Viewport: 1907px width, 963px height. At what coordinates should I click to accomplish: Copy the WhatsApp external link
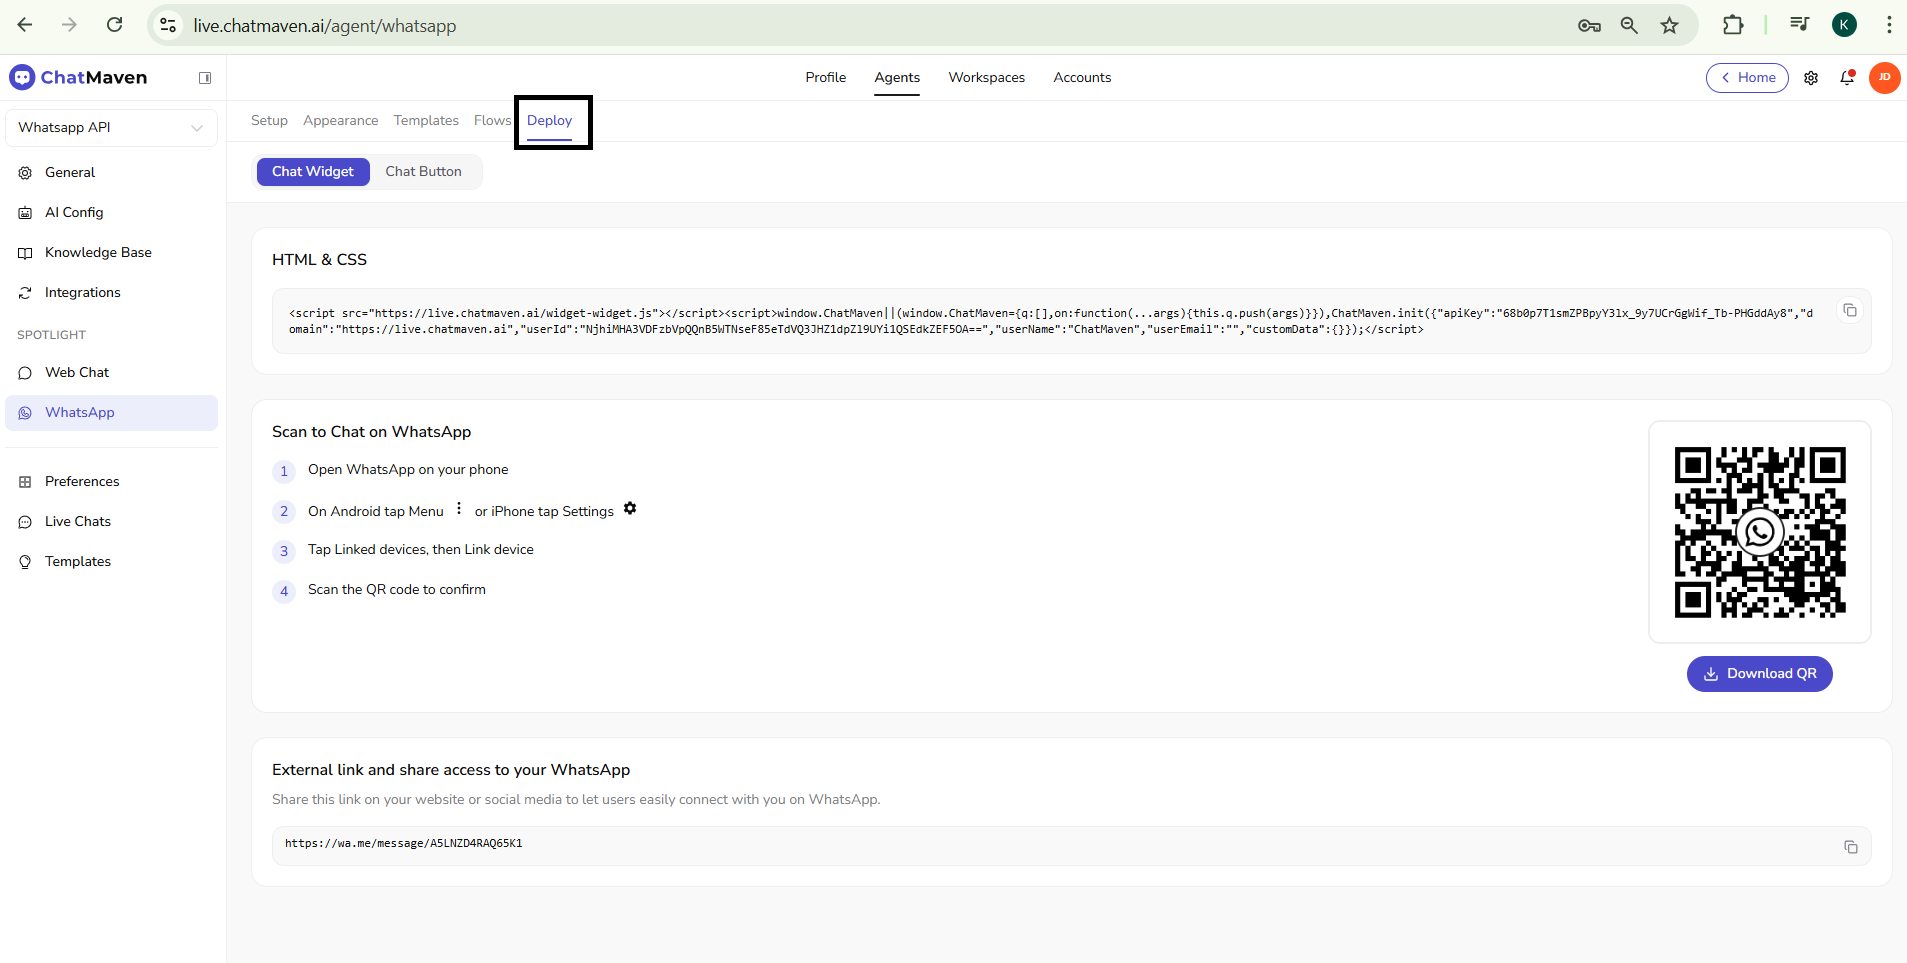click(1850, 847)
